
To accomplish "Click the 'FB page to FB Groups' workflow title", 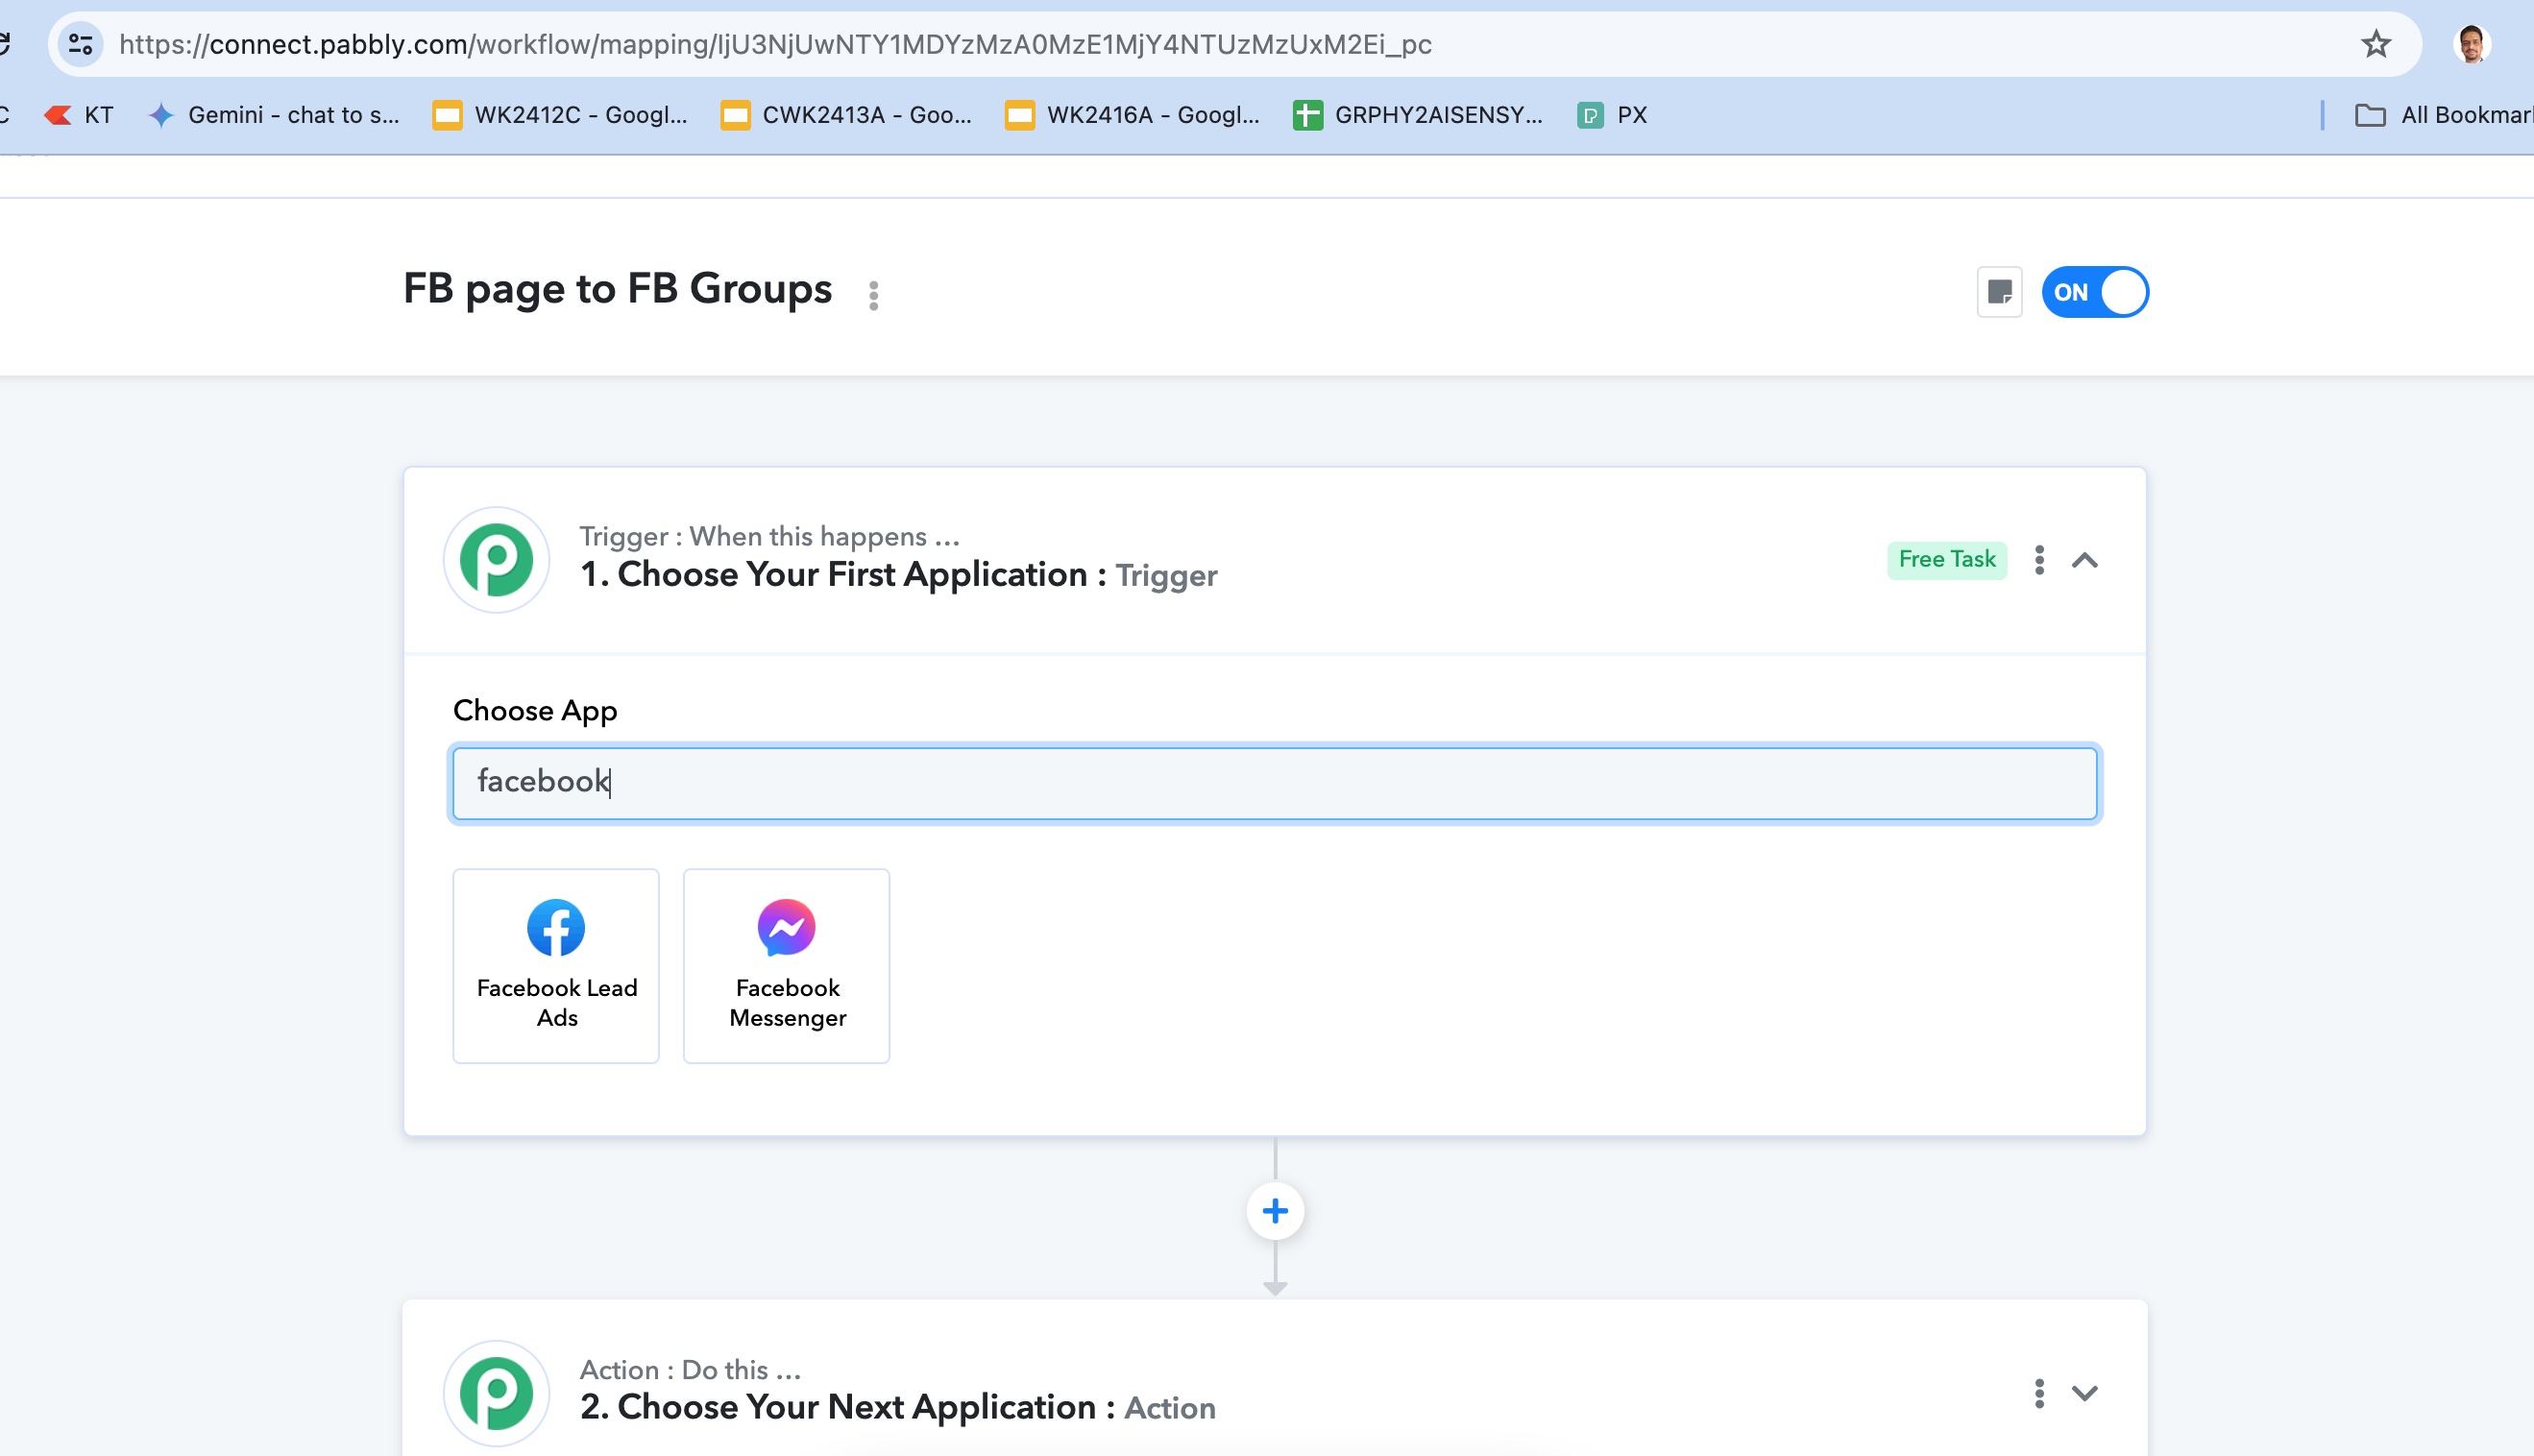I will tap(617, 289).
